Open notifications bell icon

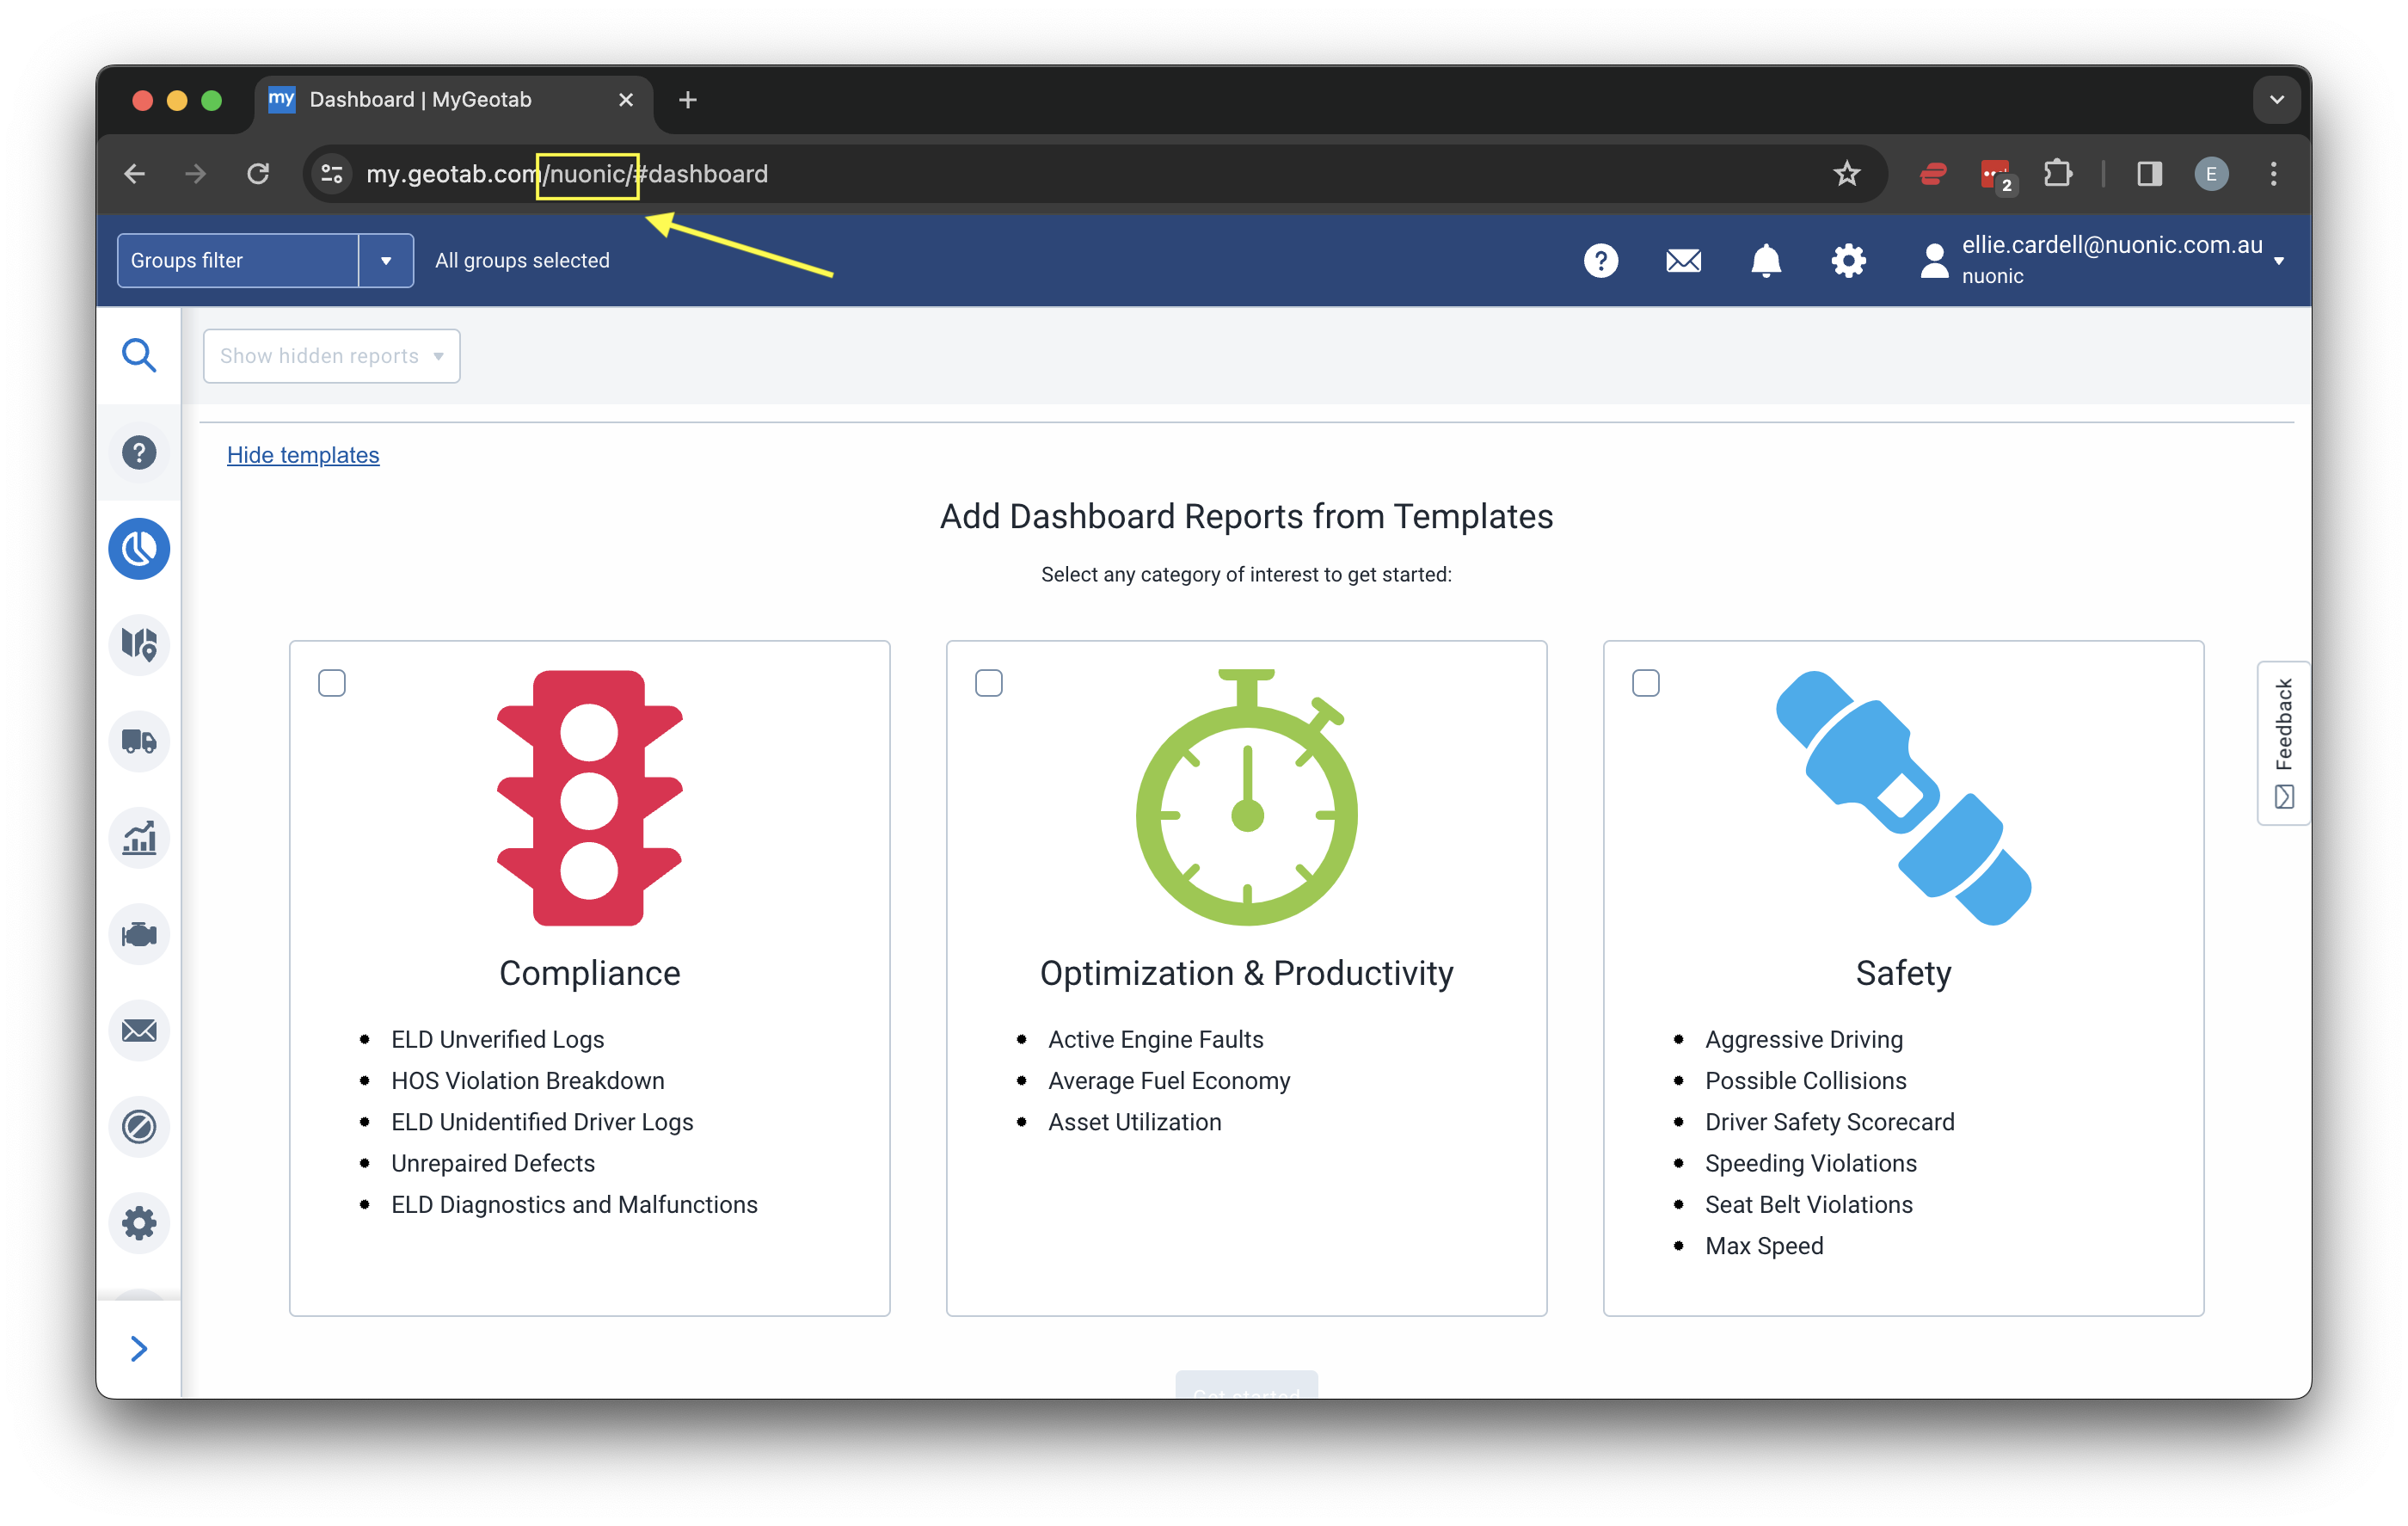tap(1766, 260)
